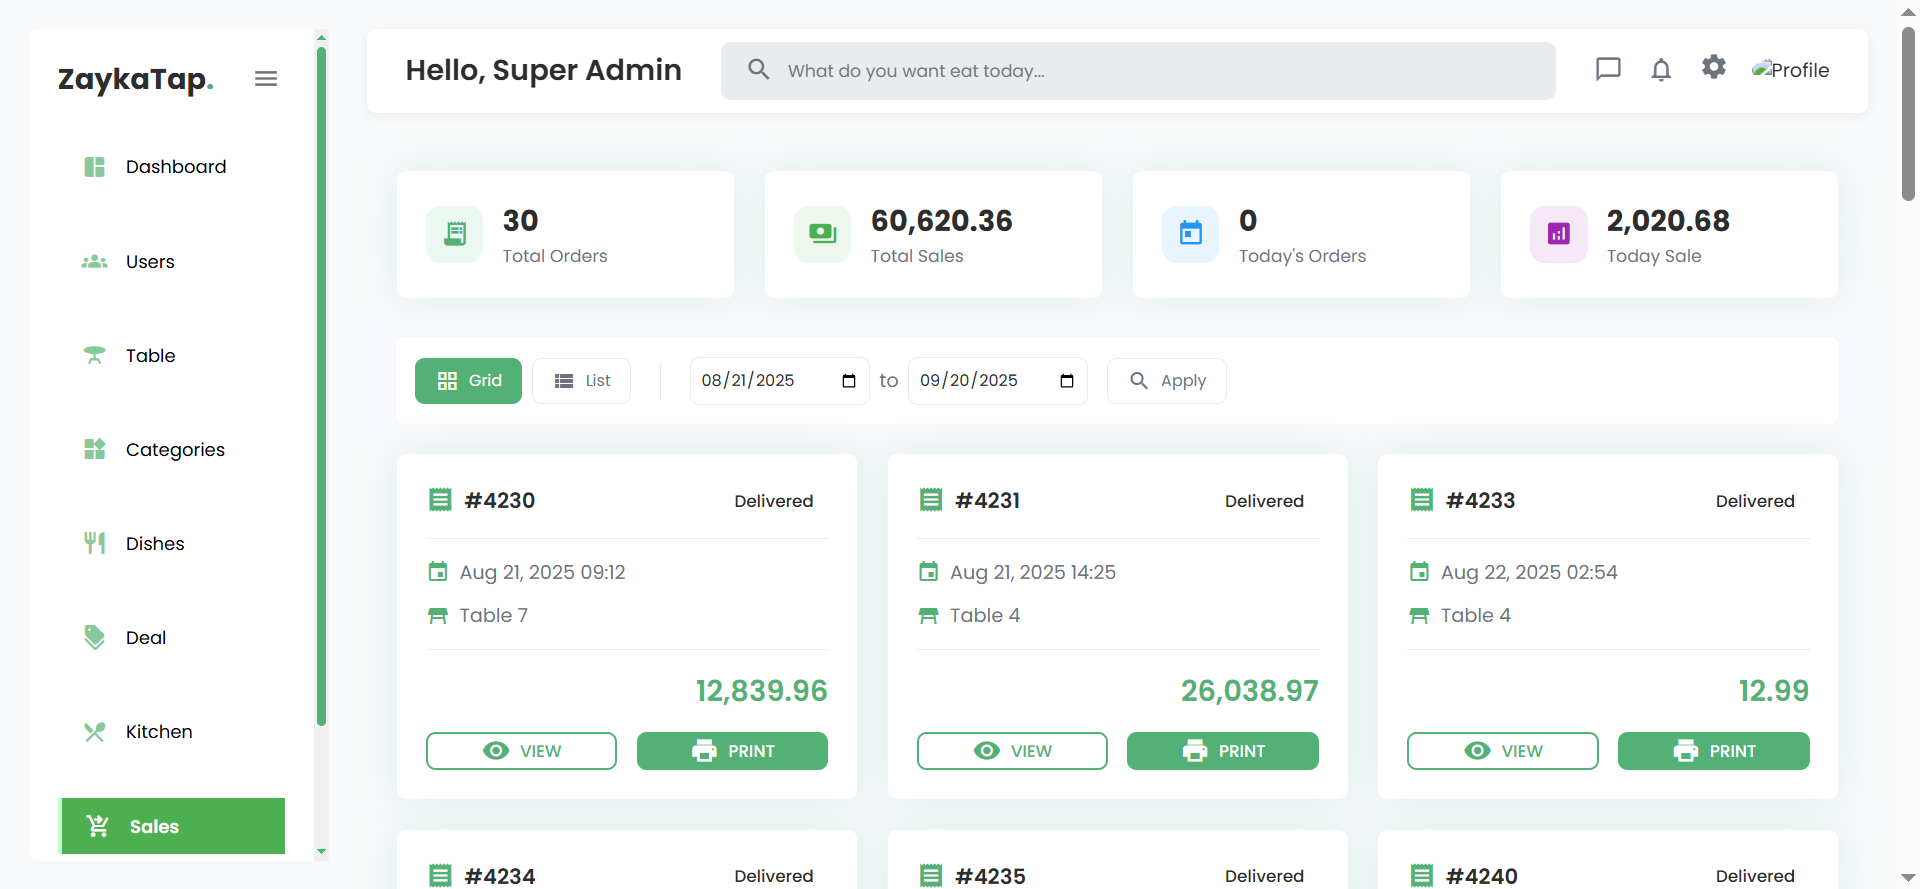Open the end date calendar picker
The height and width of the screenshot is (889, 1920).
[x=1067, y=381]
